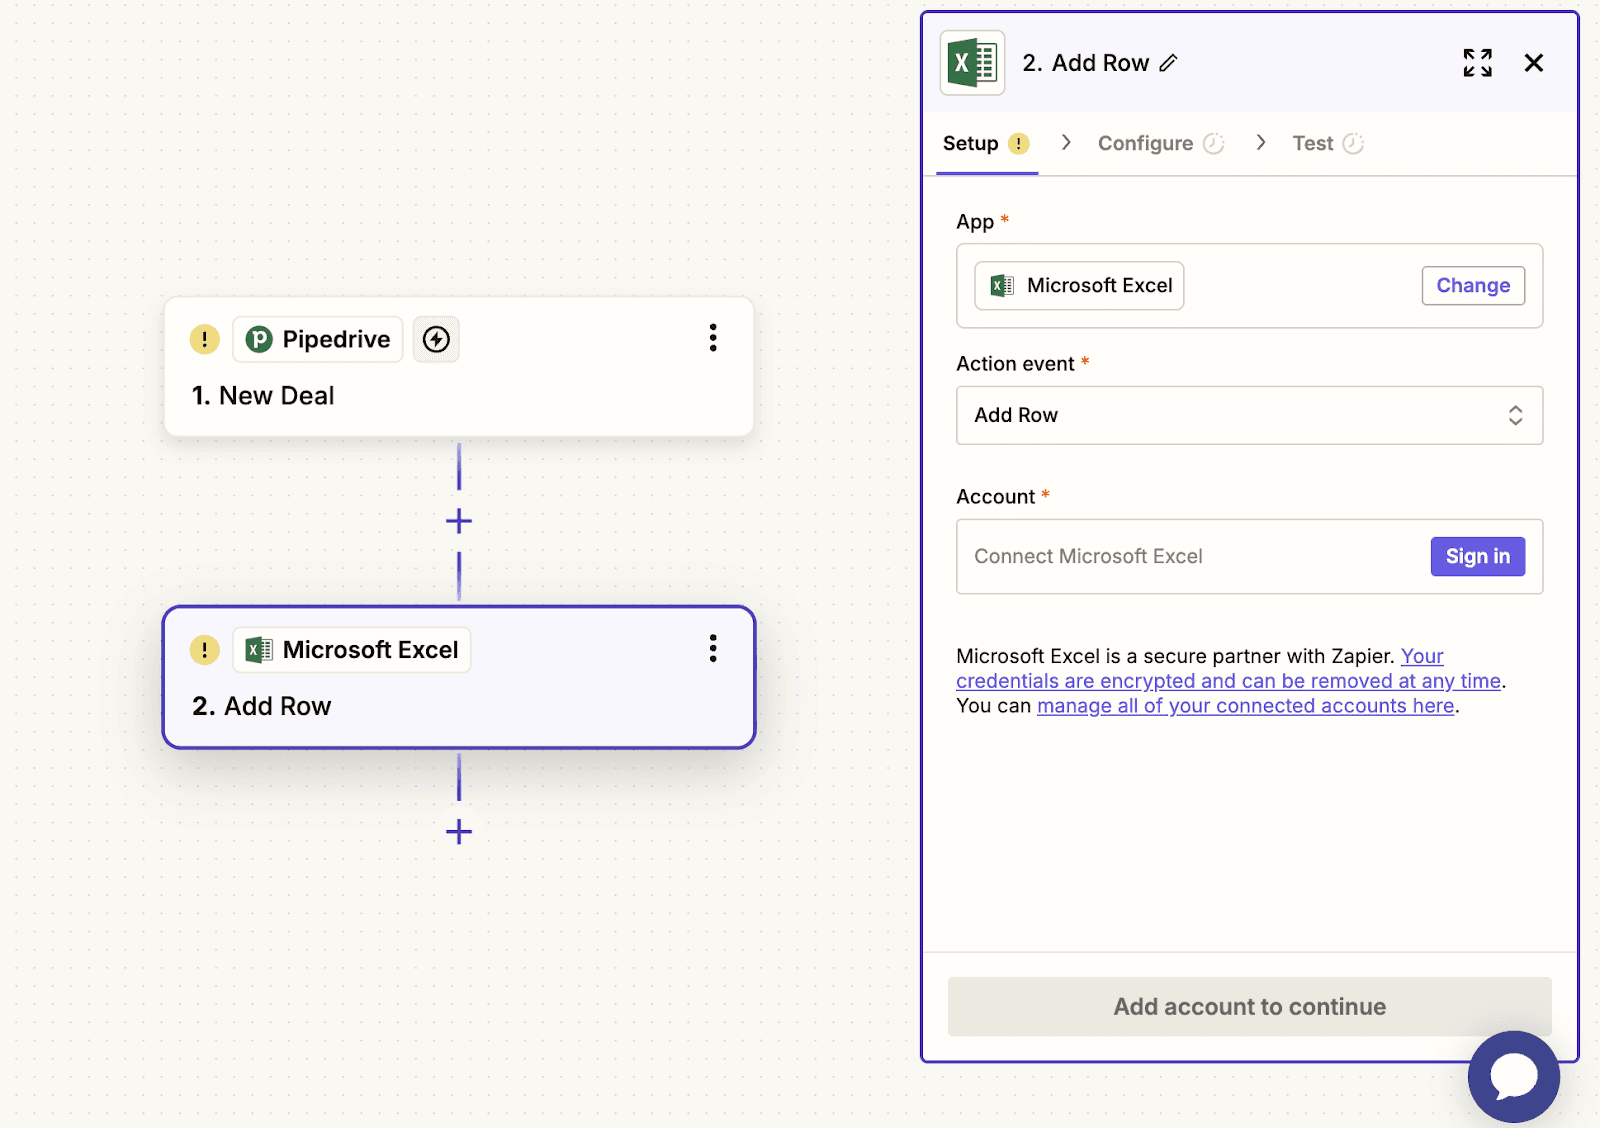Screen dimensions: 1600x1128
Task: Open the three-dot menu on Pipedrive step
Action: (713, 338)
